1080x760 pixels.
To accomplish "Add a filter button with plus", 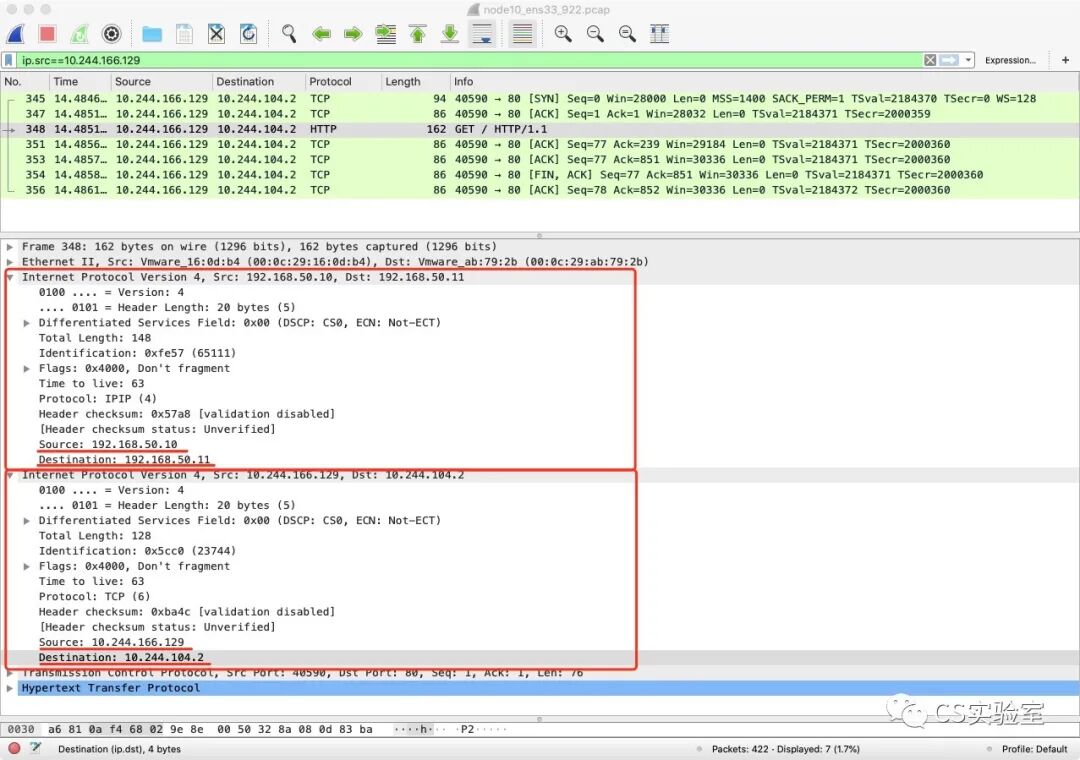I will point(1065,61).
